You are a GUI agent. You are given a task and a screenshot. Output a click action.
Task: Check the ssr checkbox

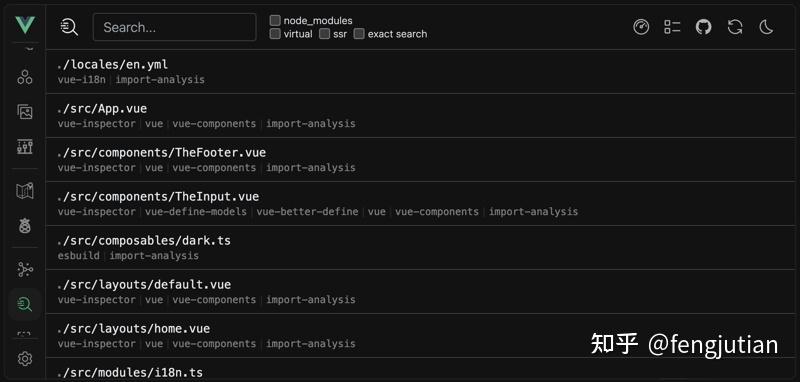pos(324,34)
